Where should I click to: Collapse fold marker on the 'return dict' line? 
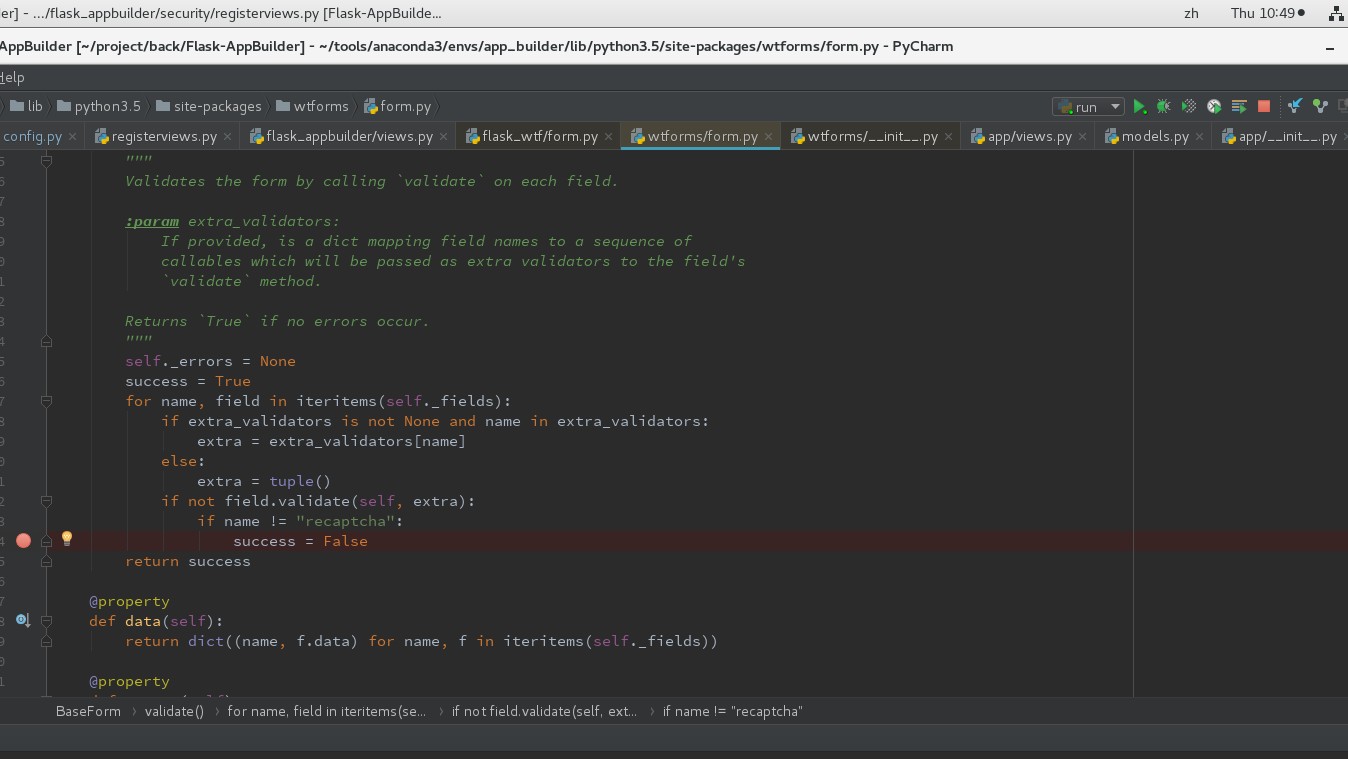pos(46,641)
